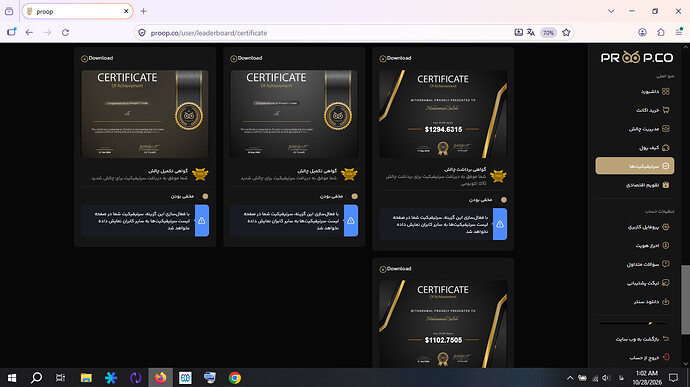The width and height of the screenshot is (690, 387).
Task: Click the translate page icon in address bar
Action: (x=531, y=33)
